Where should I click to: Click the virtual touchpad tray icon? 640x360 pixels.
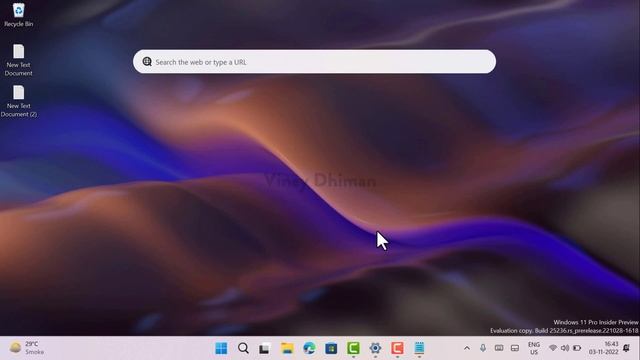click(x=515, y=348)
